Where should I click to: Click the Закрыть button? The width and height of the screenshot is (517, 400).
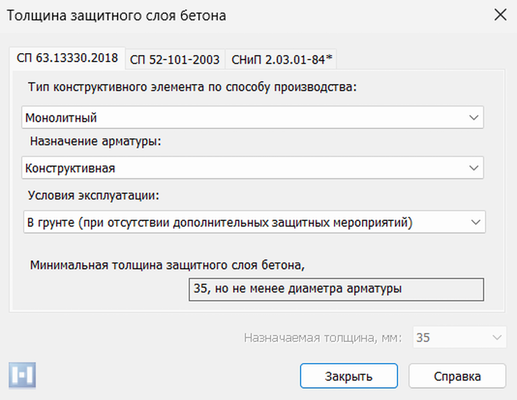[349, 376]
